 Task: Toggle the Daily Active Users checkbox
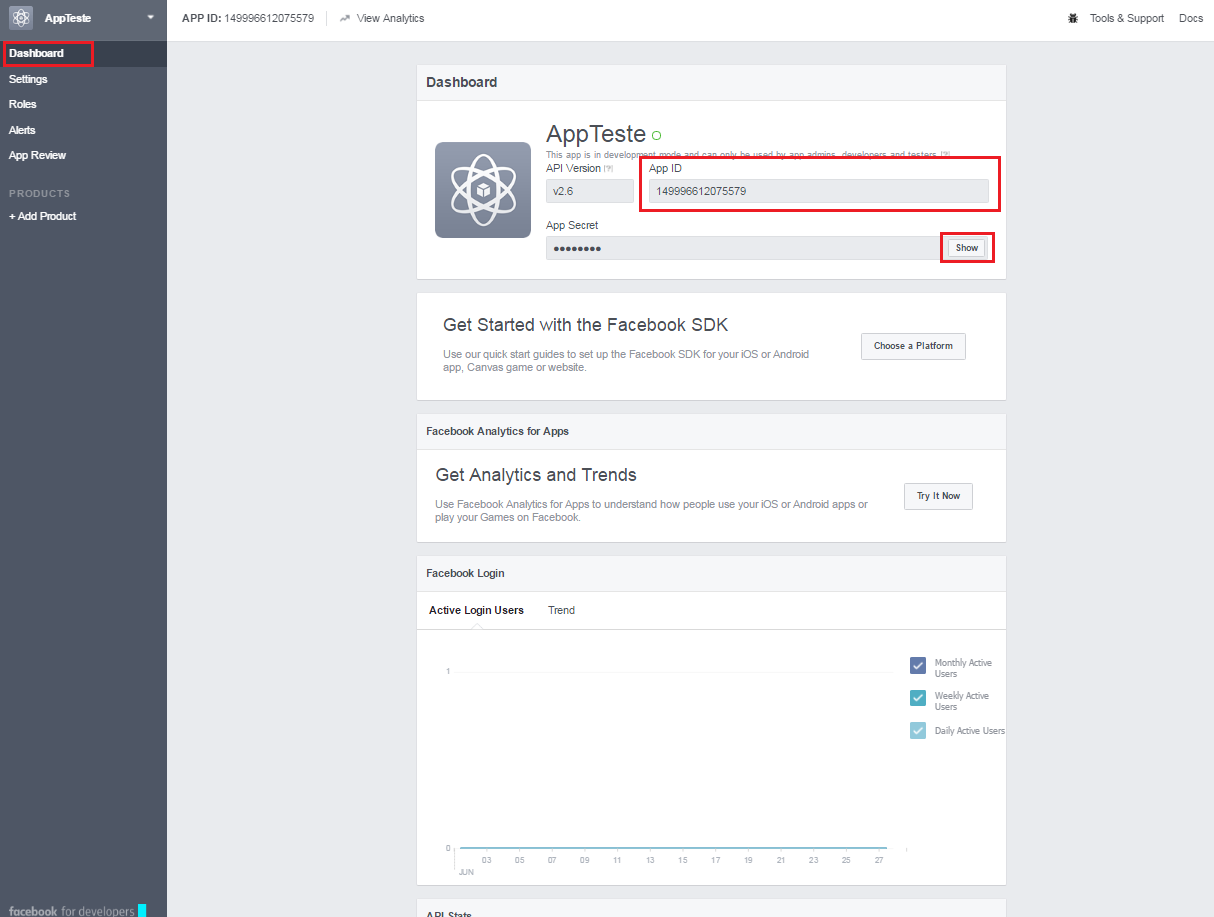coord(918,731)
